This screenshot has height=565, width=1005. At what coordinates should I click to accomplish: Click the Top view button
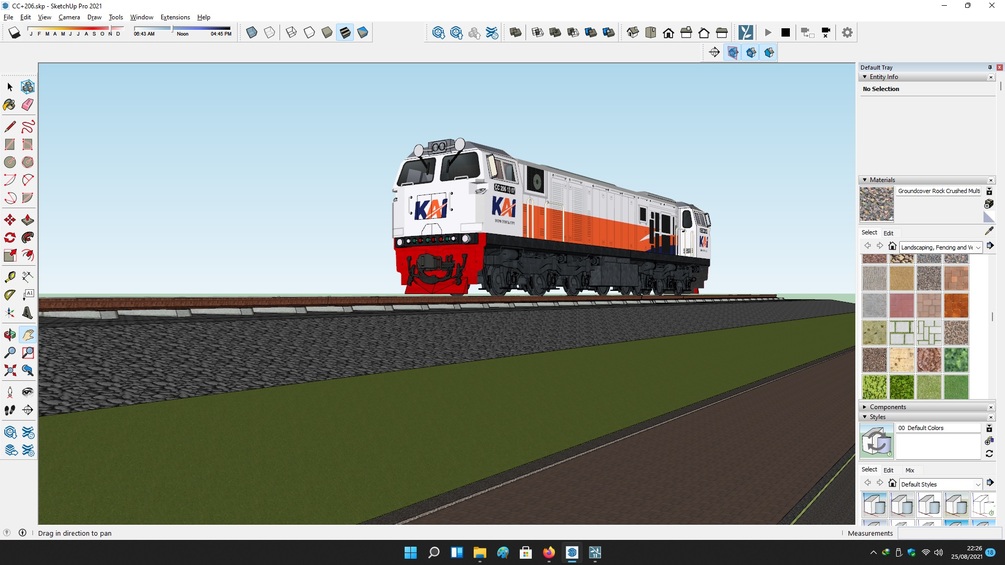pos(651,32)
